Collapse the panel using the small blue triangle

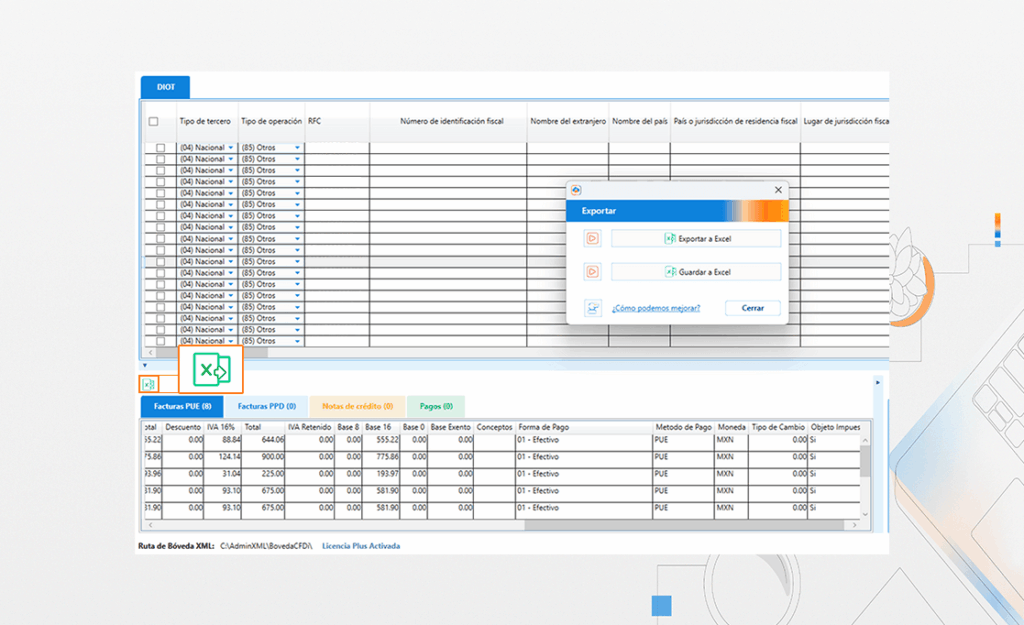[x=144, y=366]
